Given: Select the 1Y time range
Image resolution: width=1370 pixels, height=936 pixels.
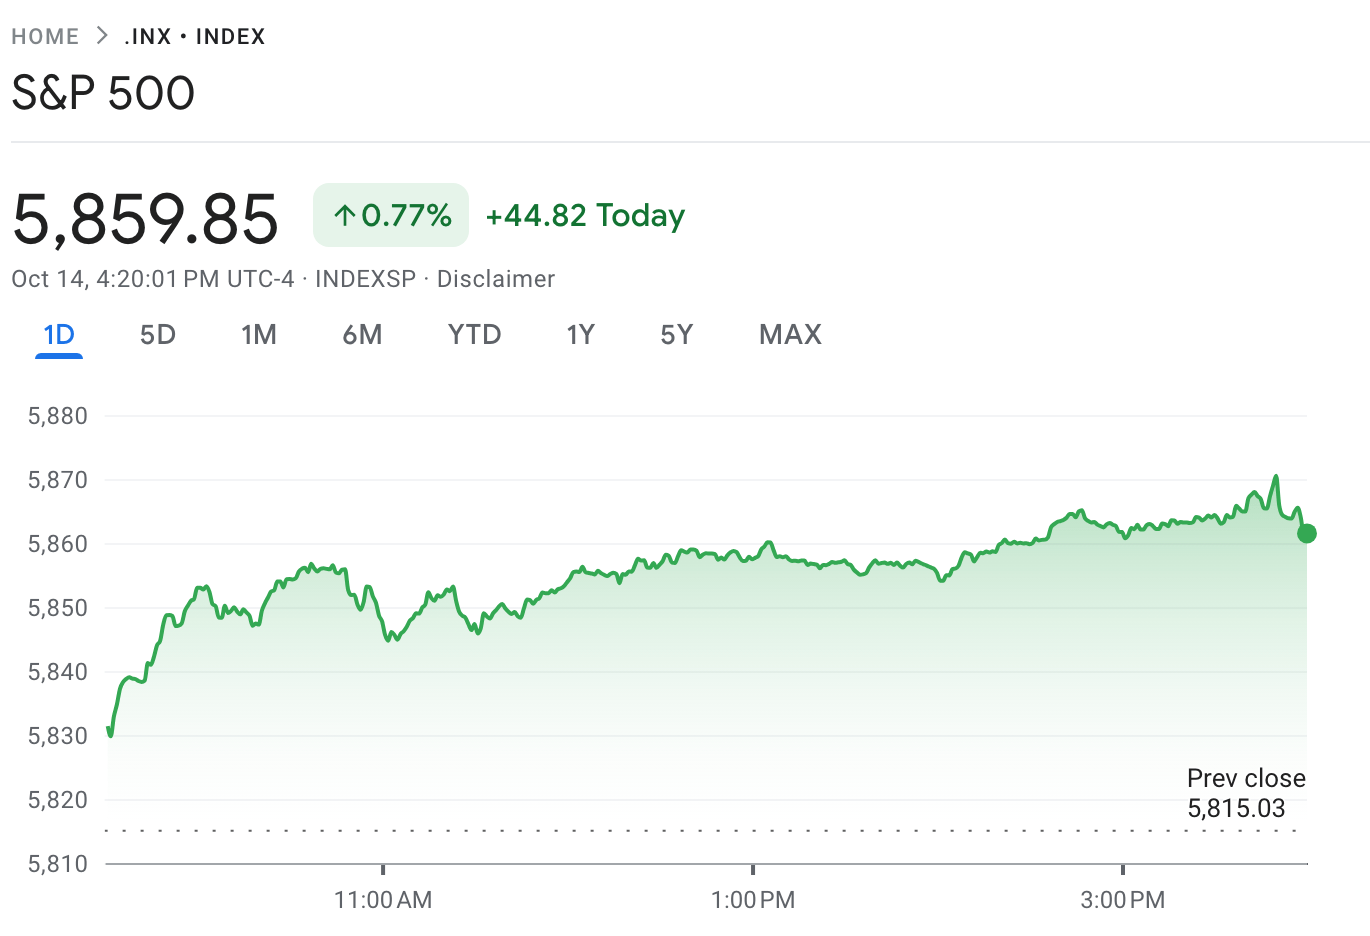Looking at the screenshot, I should 580,335.
